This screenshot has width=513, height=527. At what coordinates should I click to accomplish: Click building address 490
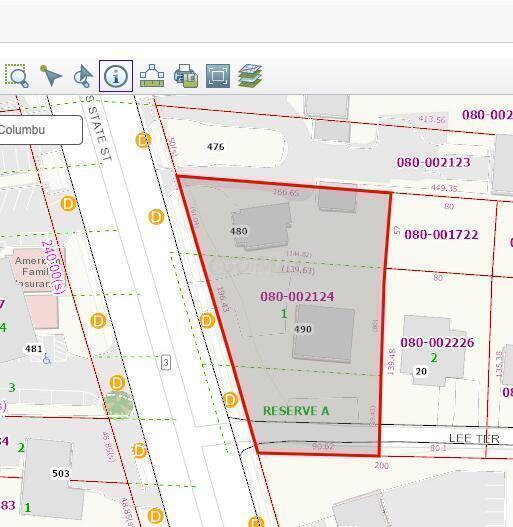click(x=303, y=329)
